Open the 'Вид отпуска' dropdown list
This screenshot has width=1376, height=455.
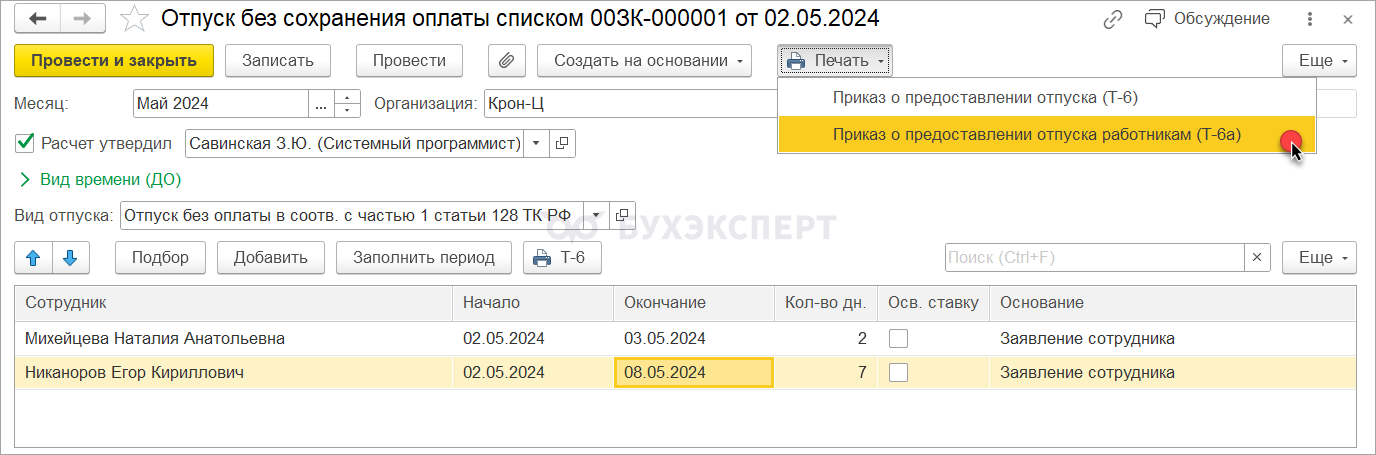point(596,215)
